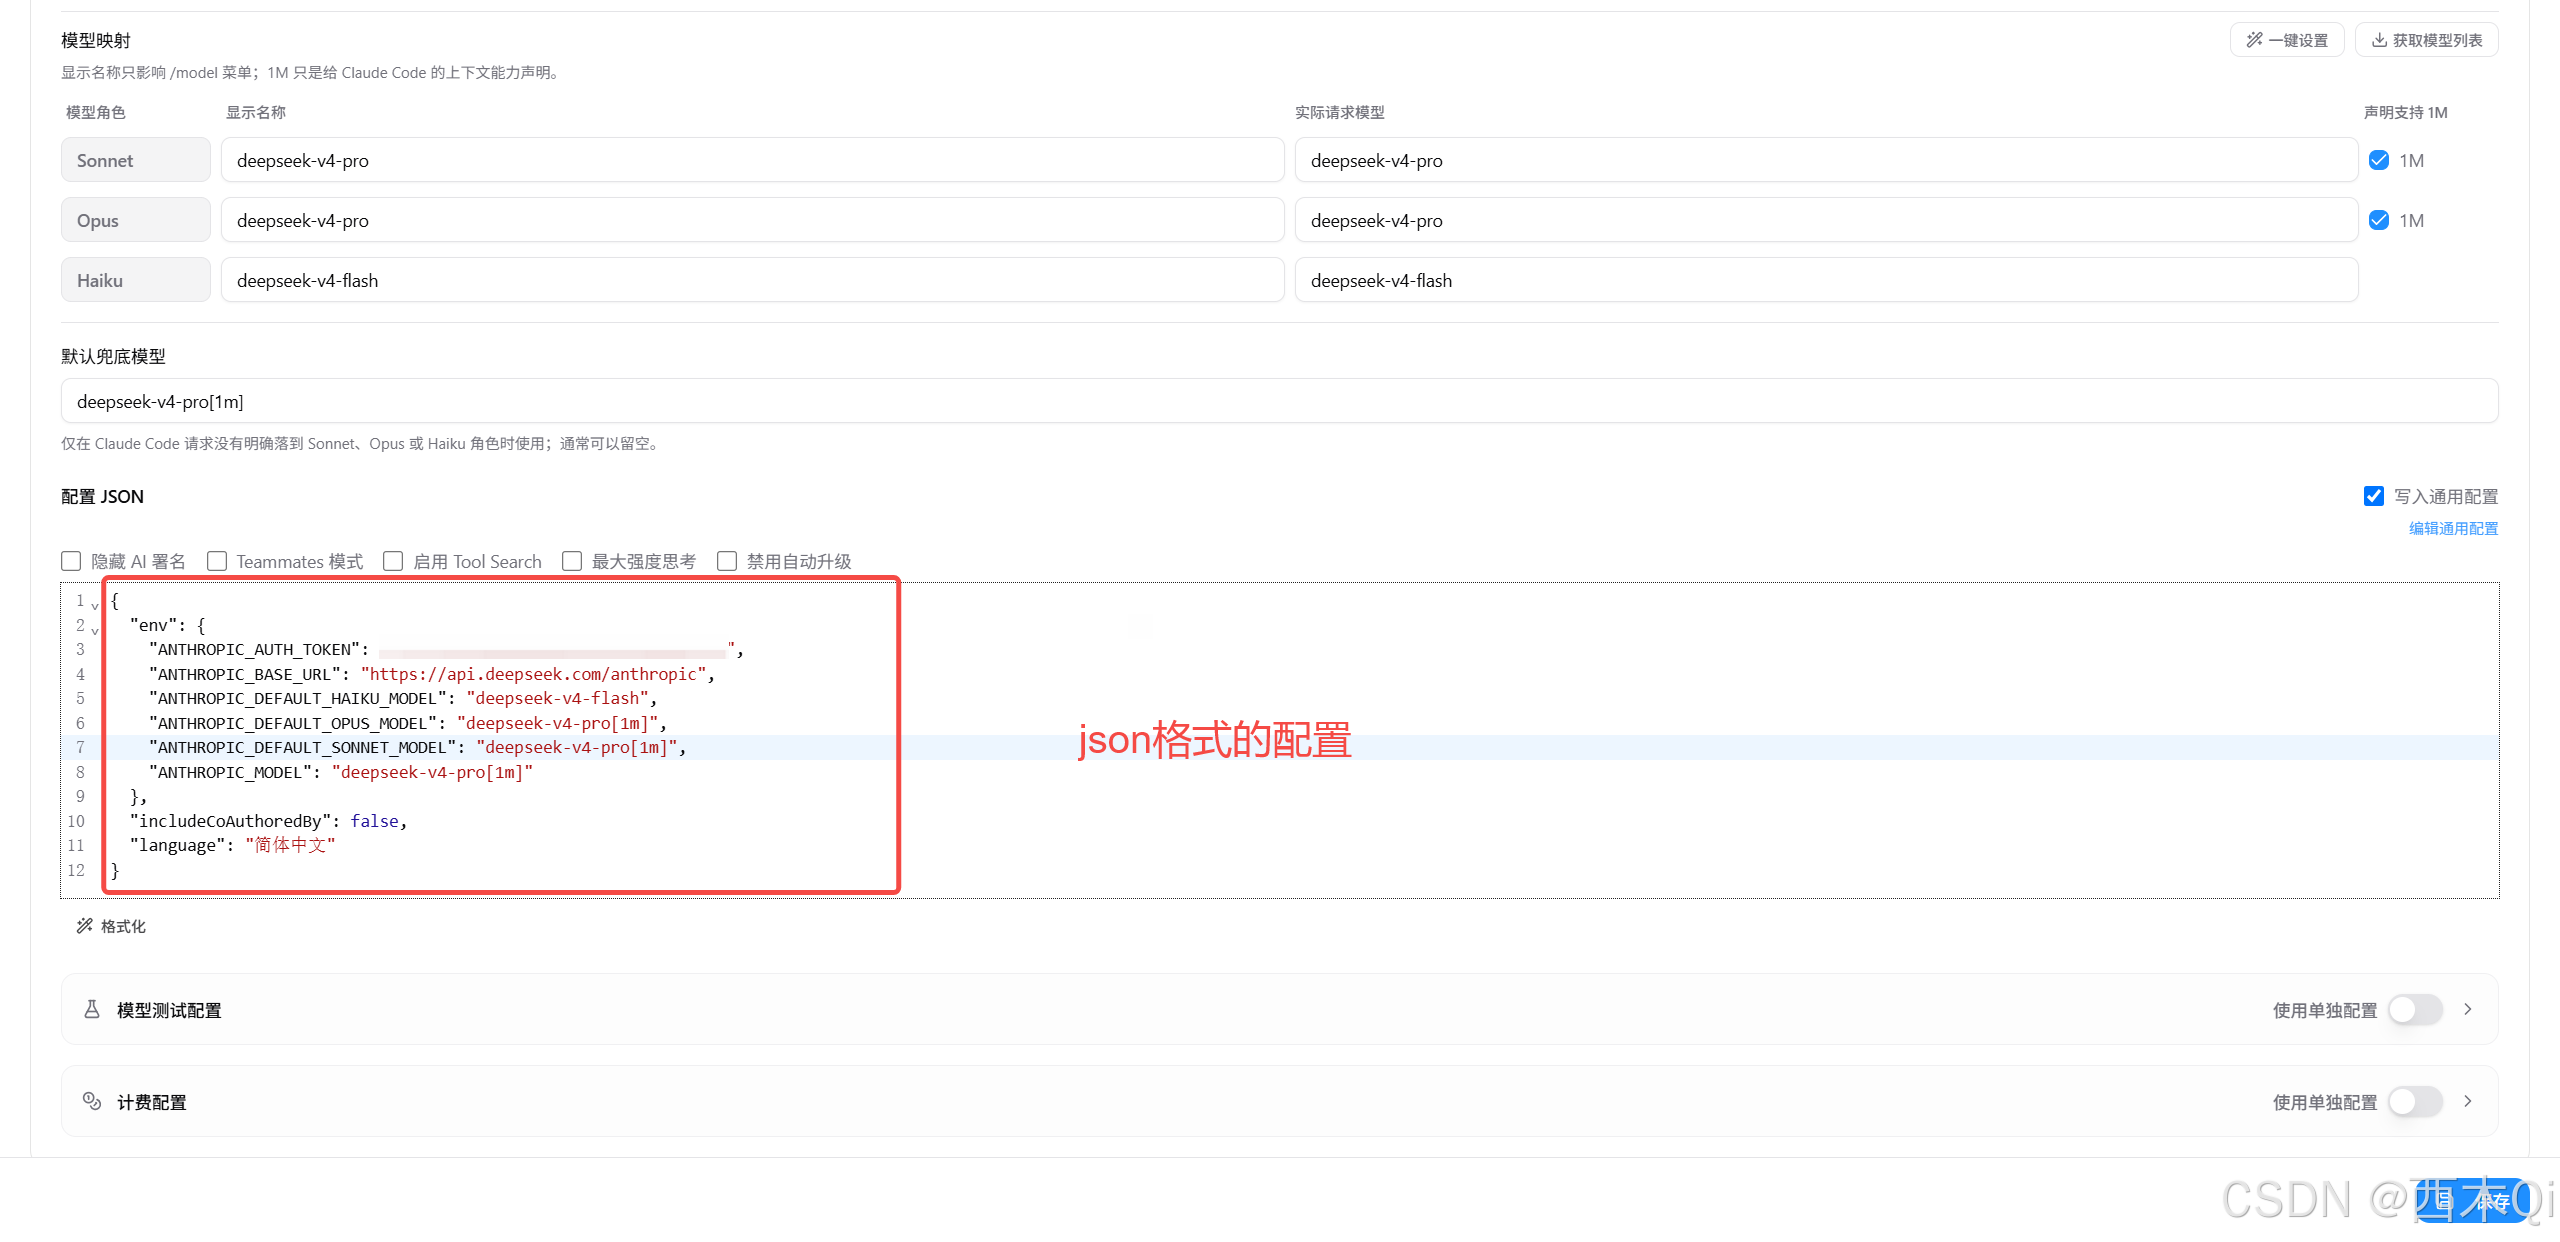This screenshot has height=1242, width=2560.
Task: Click the flask icon beside 模型测试配置
Action: (92, 1009)
